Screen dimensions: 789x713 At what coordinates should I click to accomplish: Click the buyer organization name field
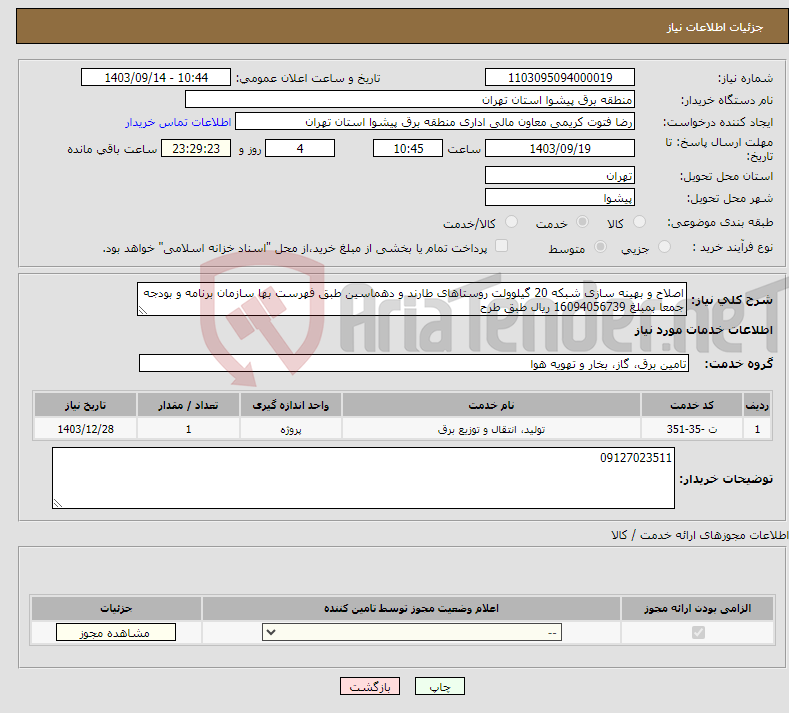coord(410,99)
